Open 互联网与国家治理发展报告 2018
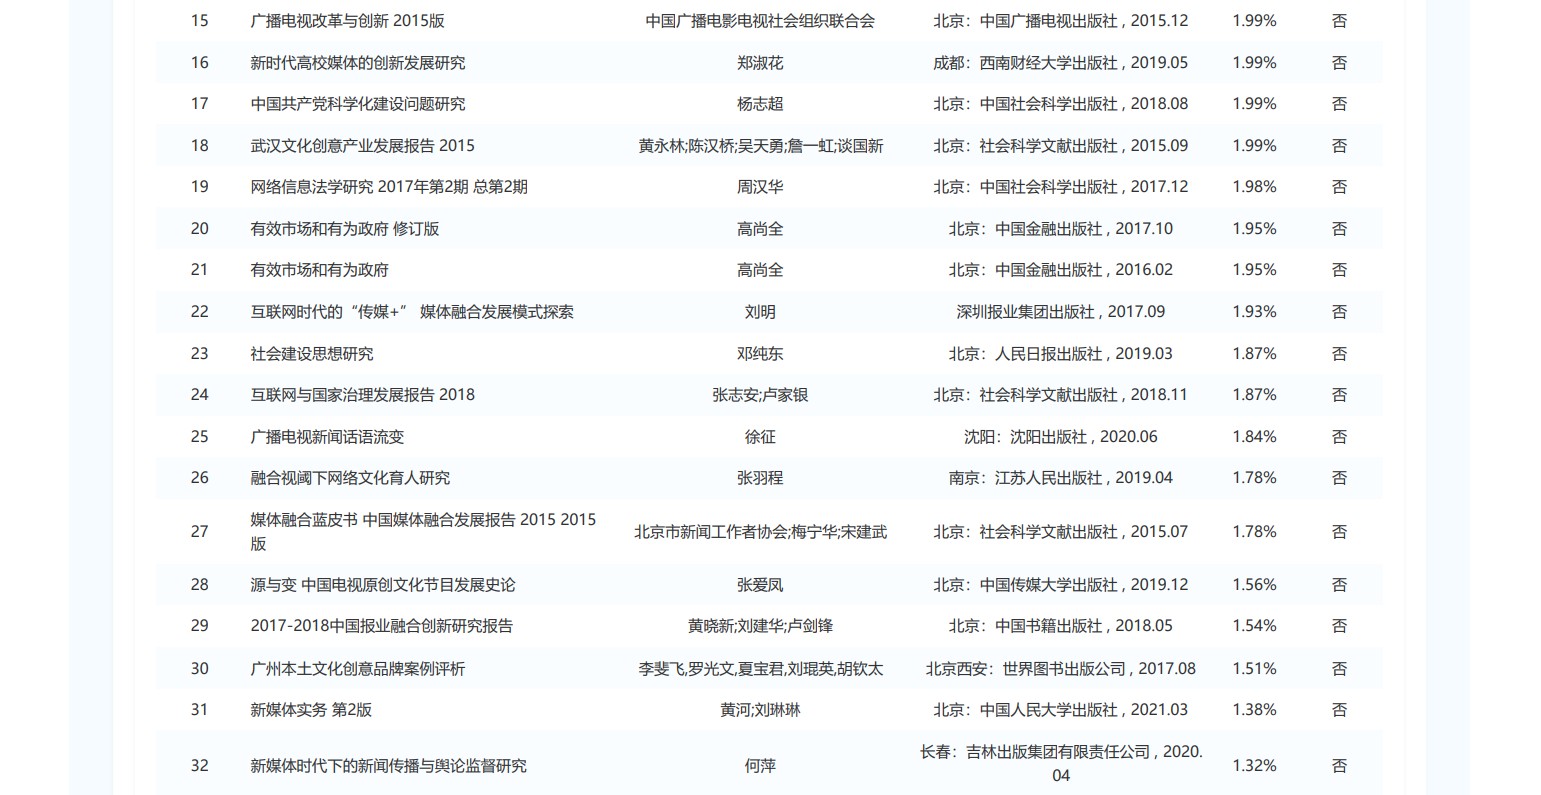Screen dimensions: 1541x795 [x=362, y=395]
